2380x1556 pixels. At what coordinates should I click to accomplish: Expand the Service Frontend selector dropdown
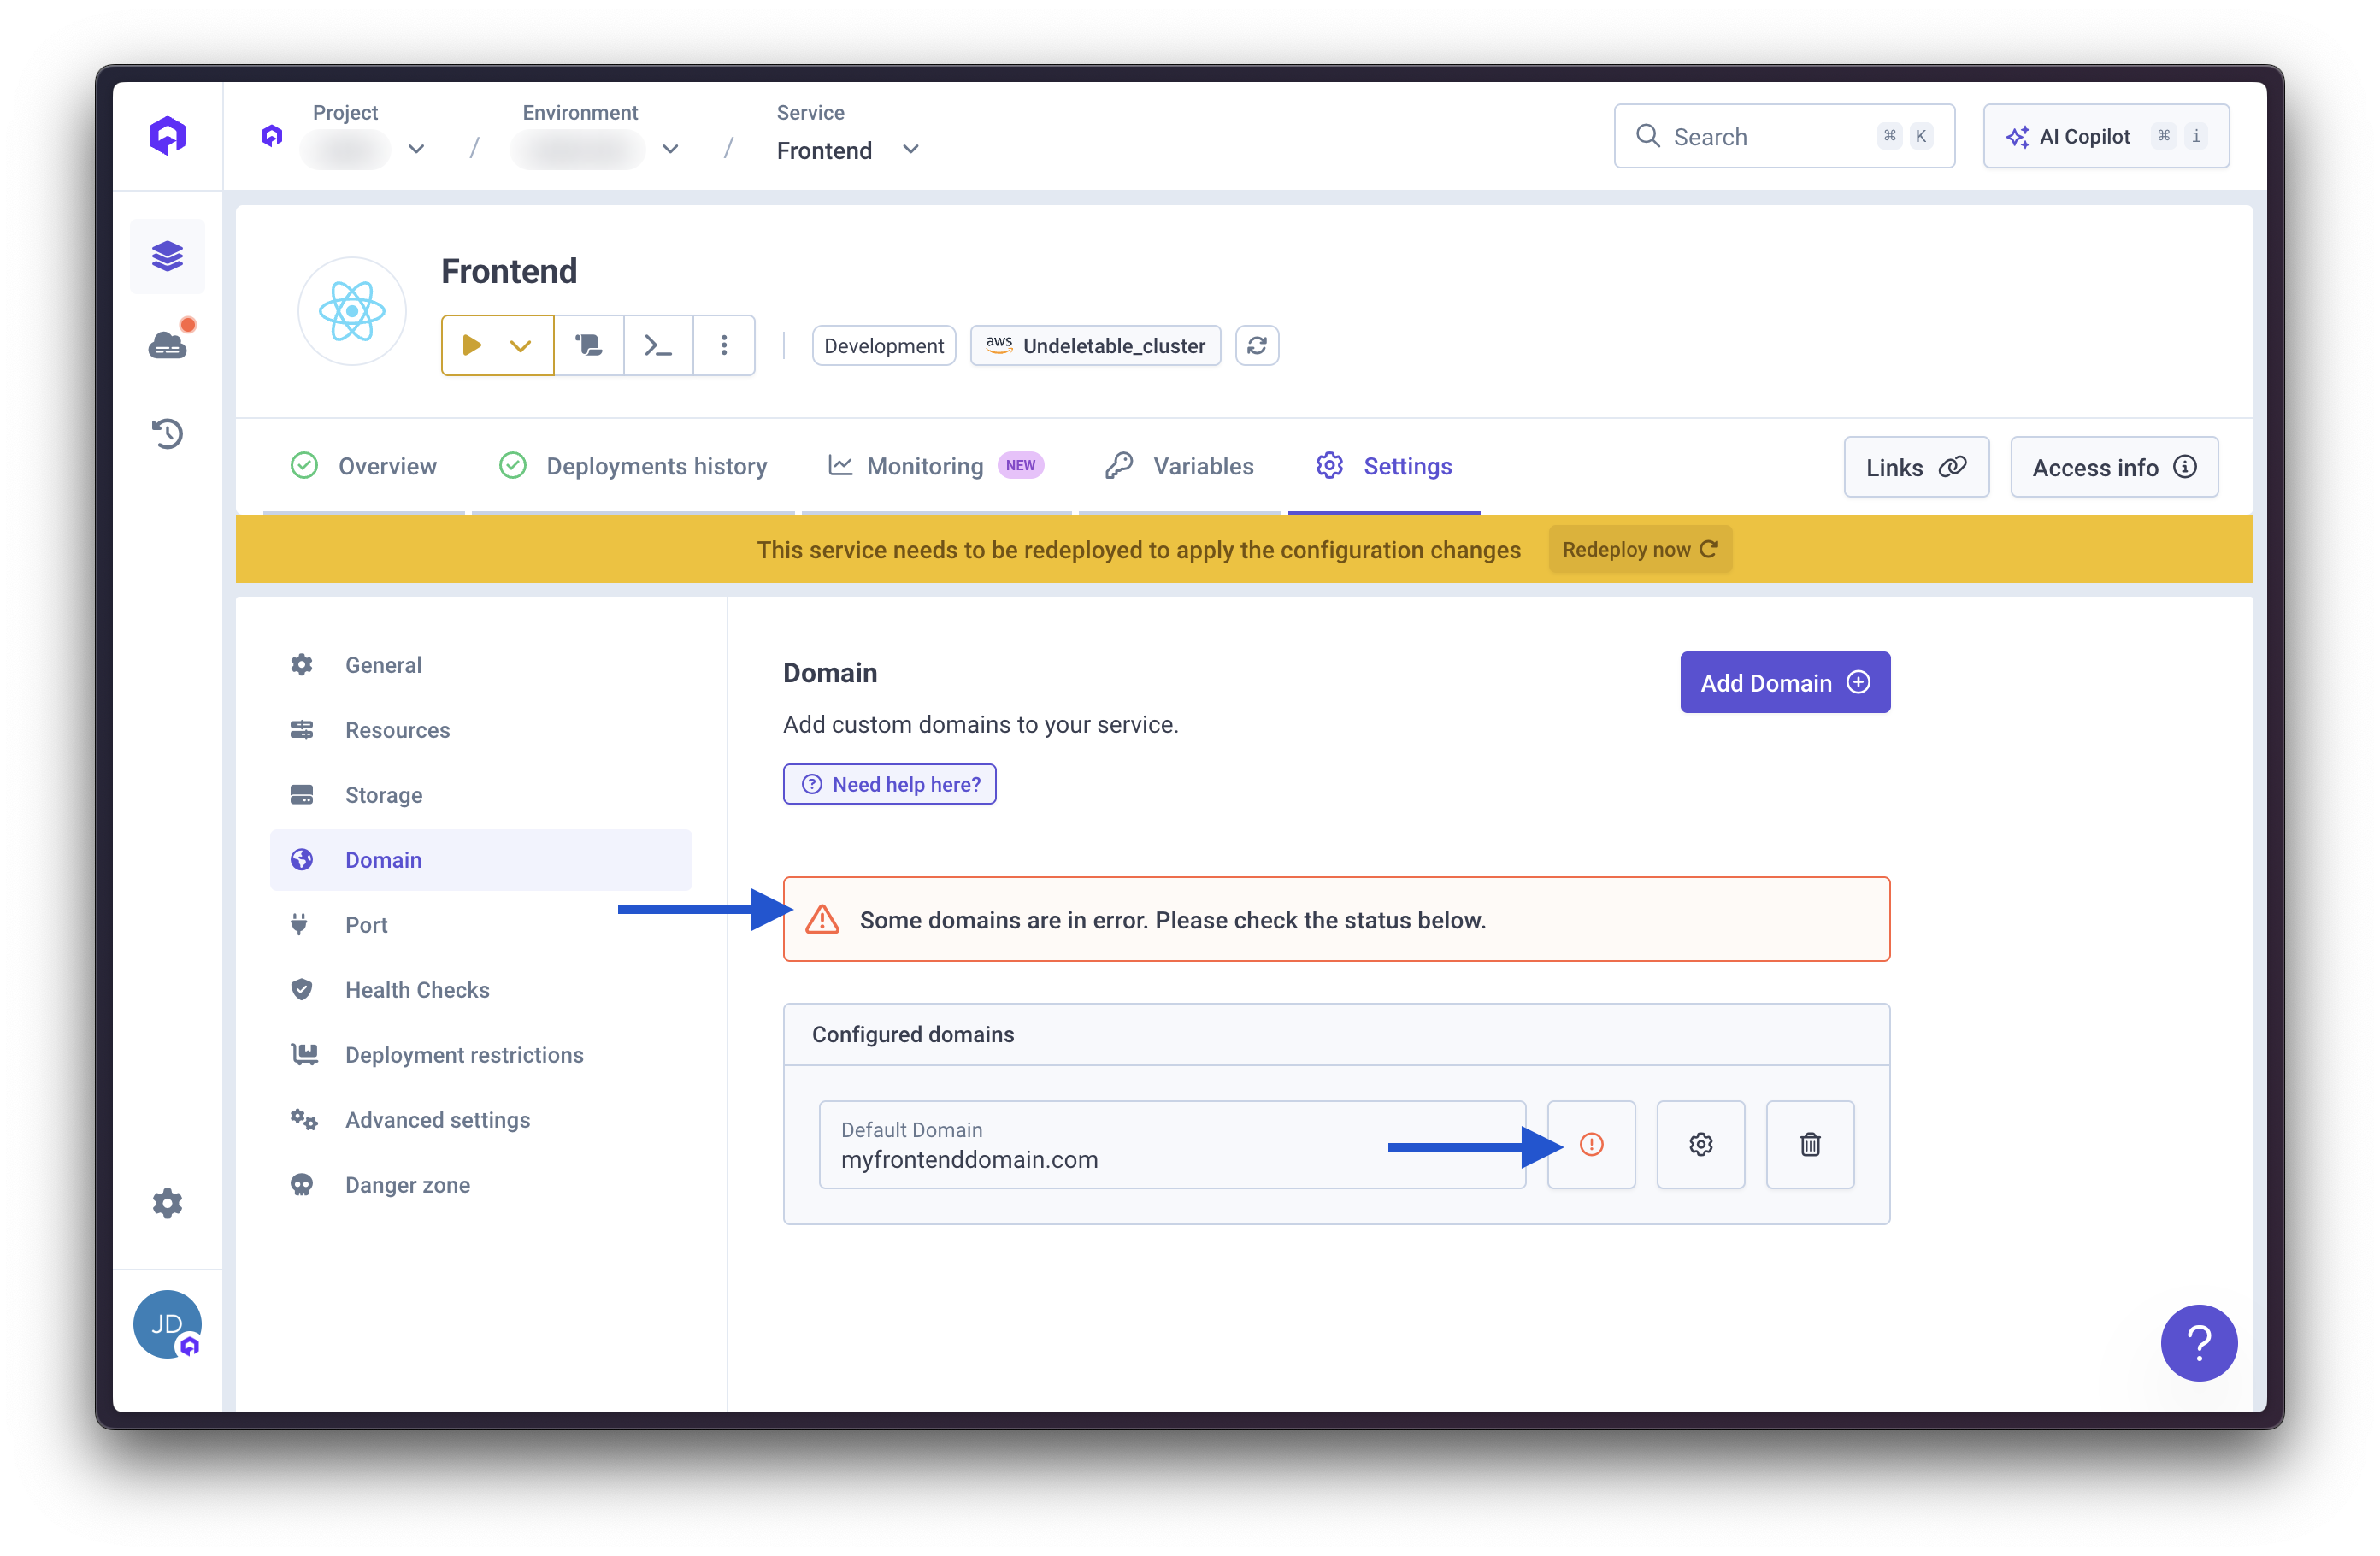tap(910, 150)
